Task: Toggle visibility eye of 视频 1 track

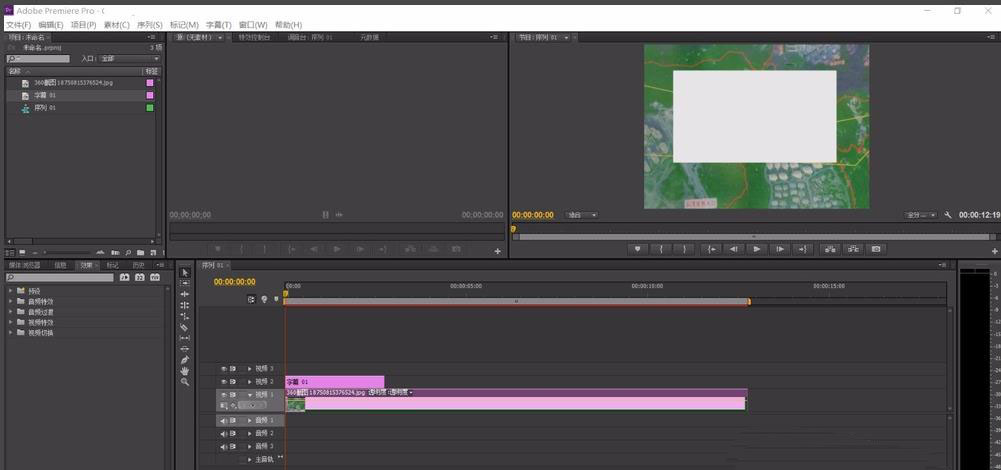Action: [x=224, y=395]
